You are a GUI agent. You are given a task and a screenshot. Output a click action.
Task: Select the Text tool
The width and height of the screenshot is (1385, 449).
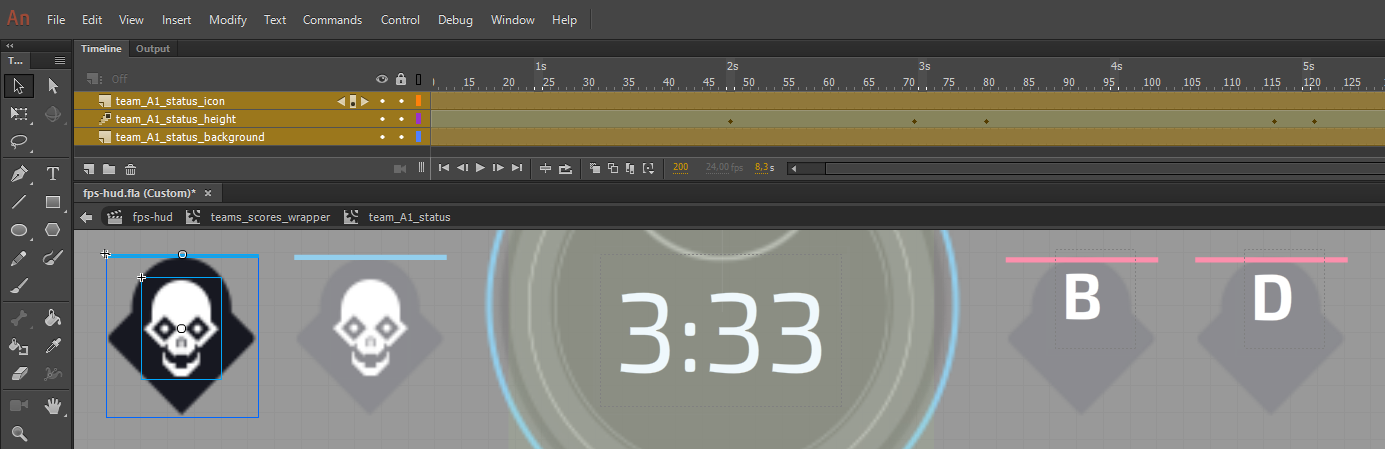(x=53, y=174)
